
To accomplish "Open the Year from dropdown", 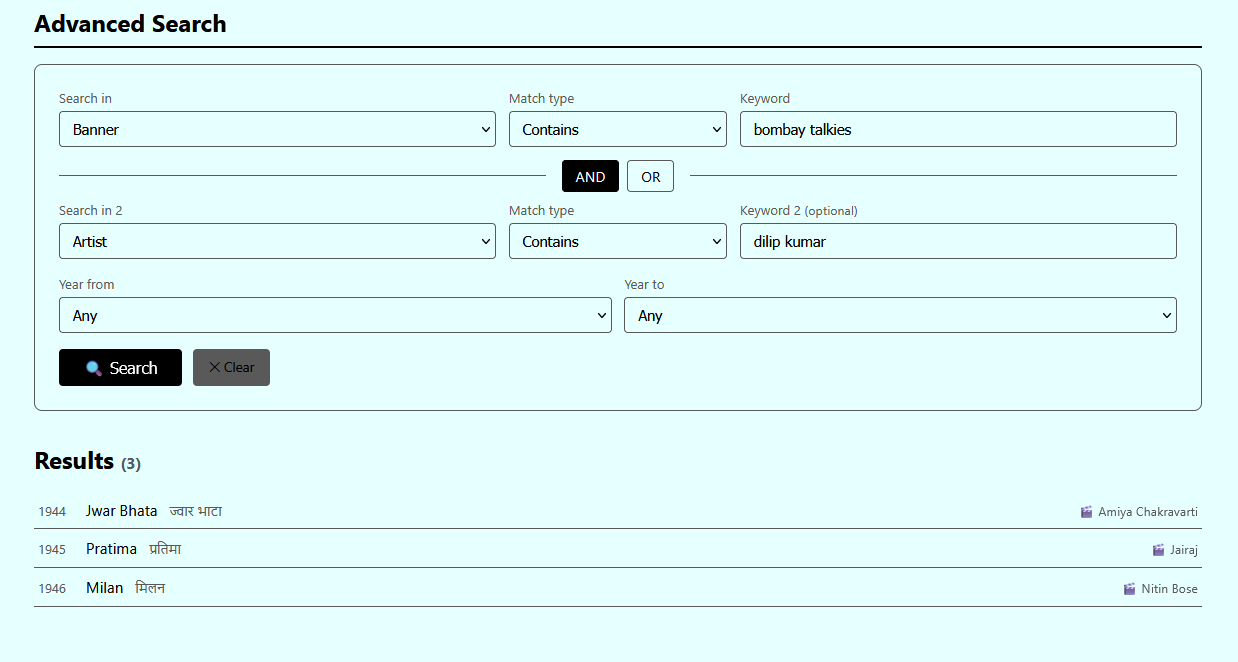I will (x=335, y=315).
